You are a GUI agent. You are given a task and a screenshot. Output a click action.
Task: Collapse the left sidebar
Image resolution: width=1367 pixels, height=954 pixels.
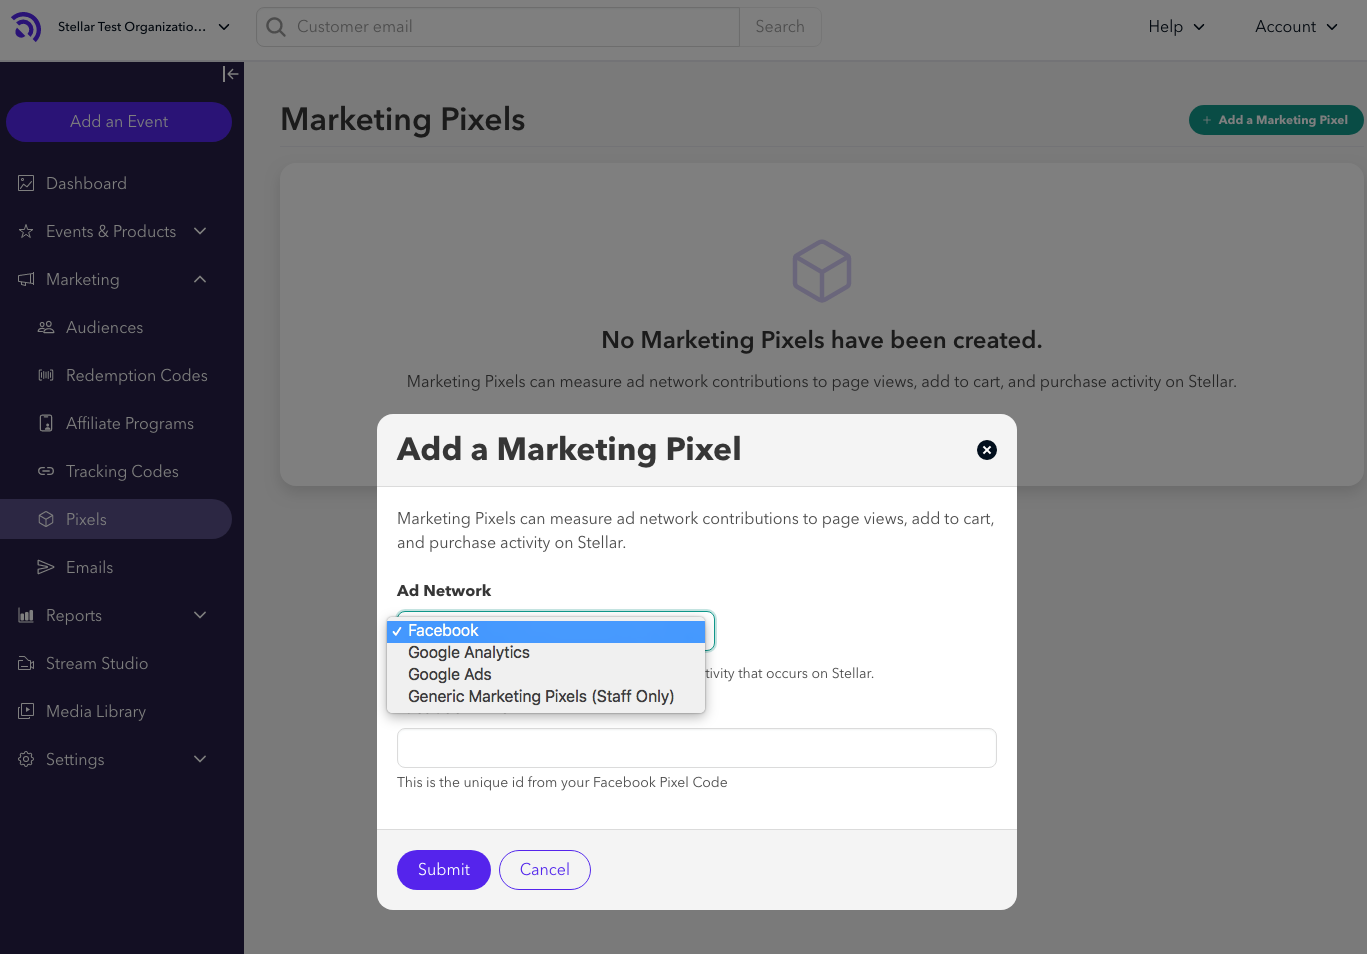click(230, 74)
